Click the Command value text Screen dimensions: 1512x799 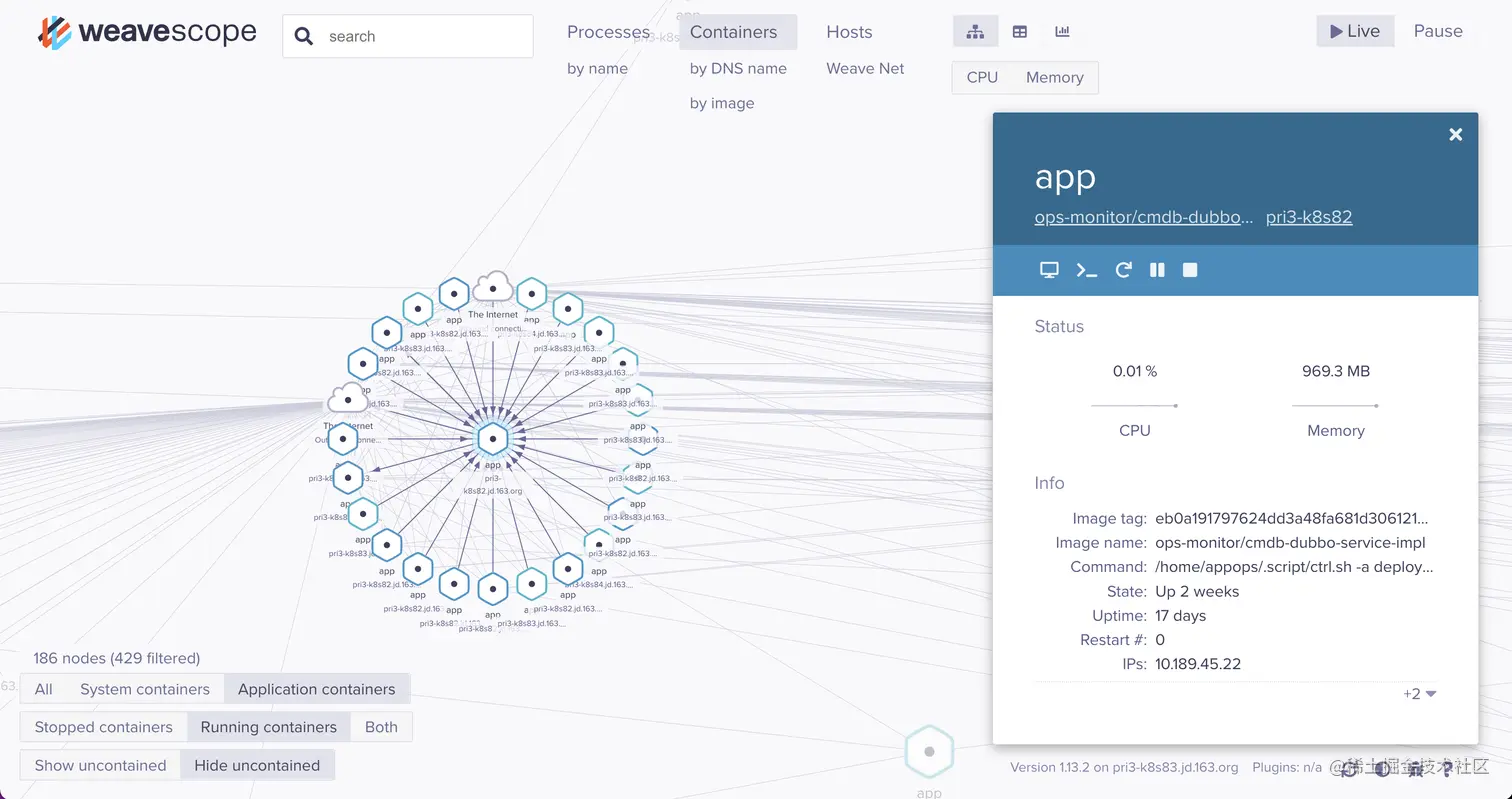[x=1295, y=566]
